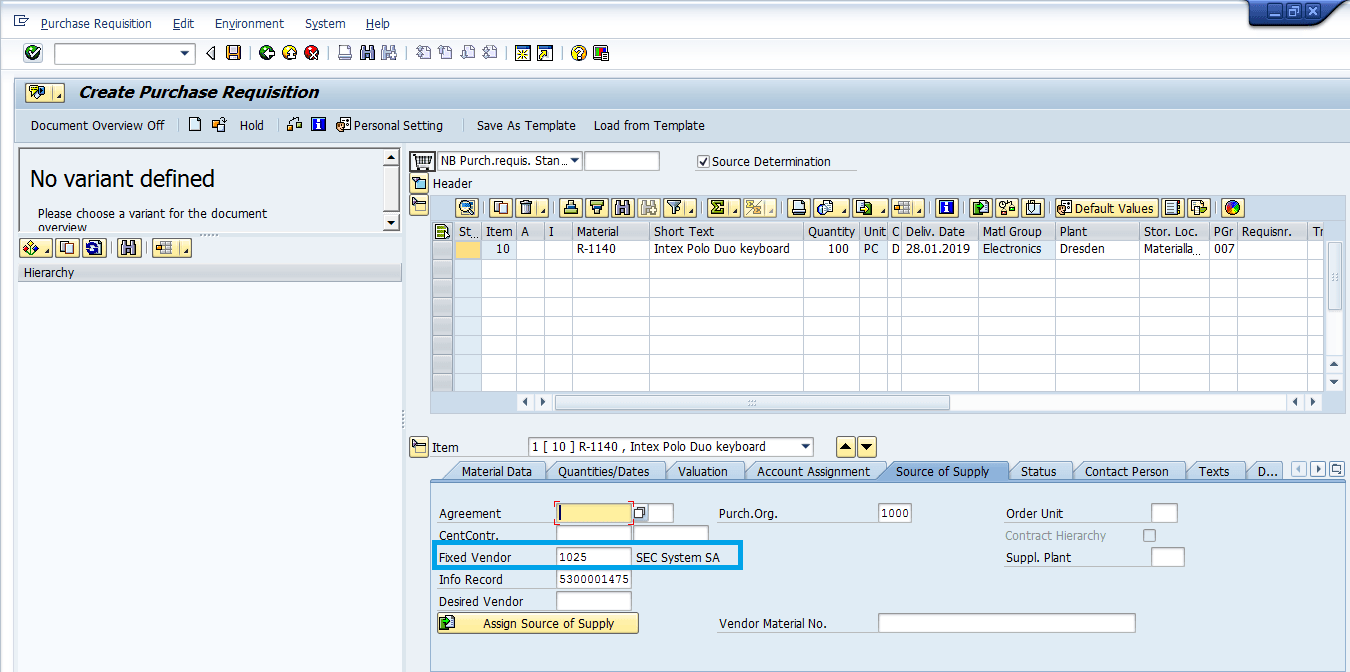Click the item table vertical scrollbar
Viewport: 1350px width, 672px height.
tap(1334, 275)
